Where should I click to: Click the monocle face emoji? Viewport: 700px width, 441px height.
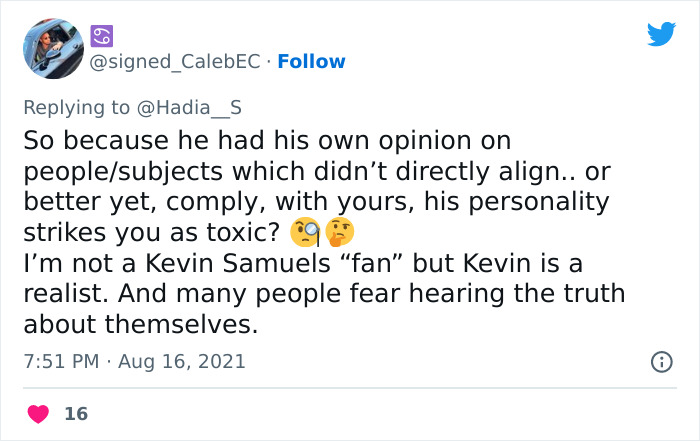coord(304,232)
